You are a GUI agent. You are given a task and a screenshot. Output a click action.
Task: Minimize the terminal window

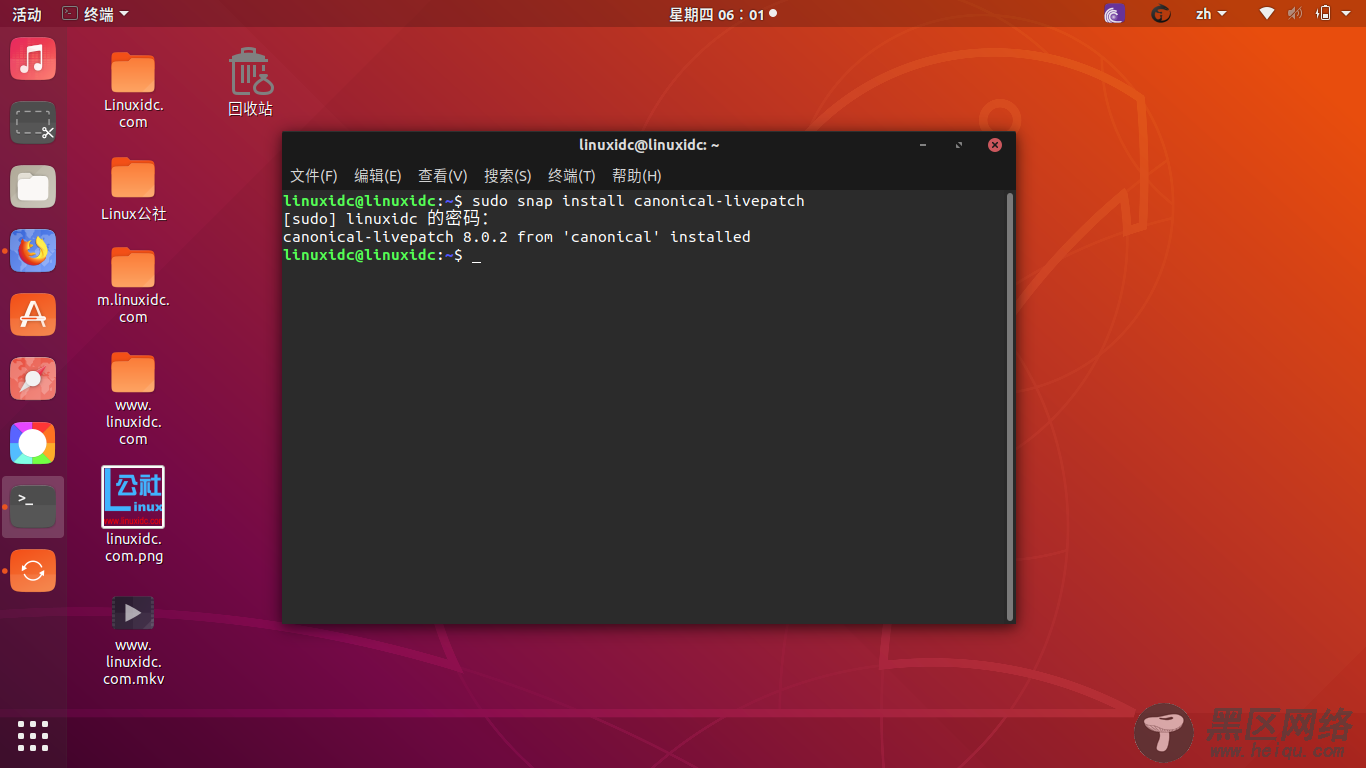pos(923,145)
